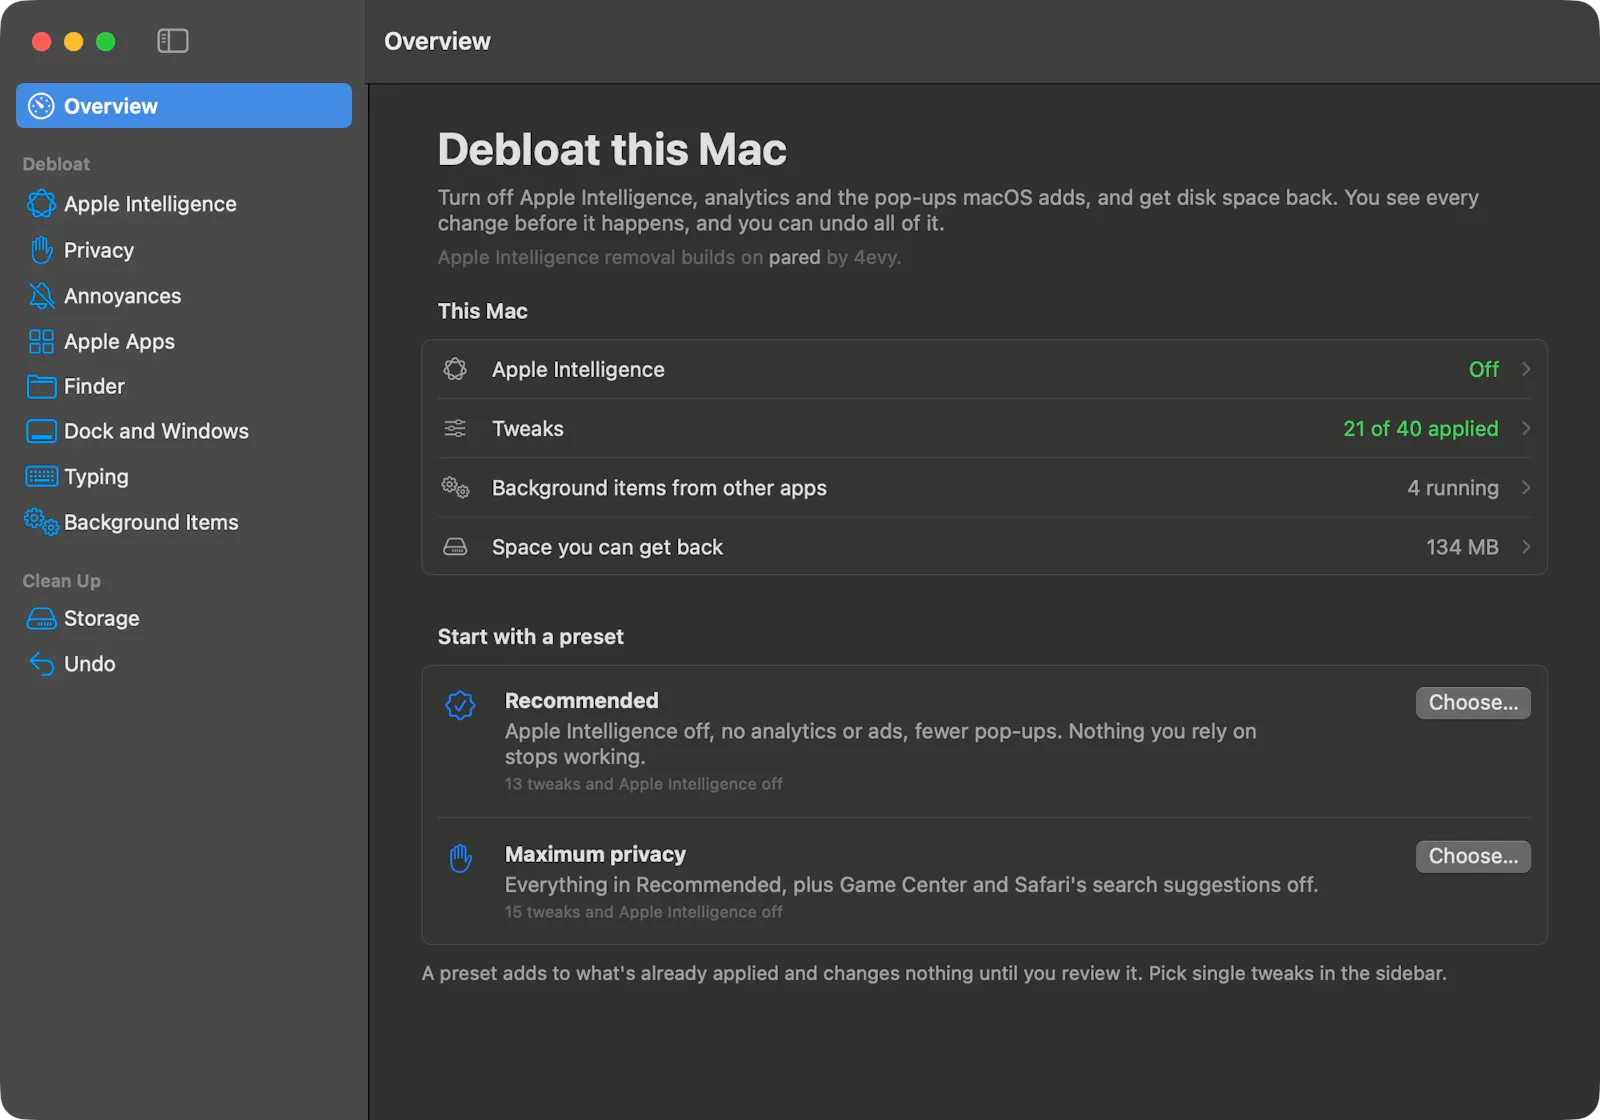Screen dimensions: 1600x1120
Task: Open the Finder sidebar item
Action: coord(184,386)
